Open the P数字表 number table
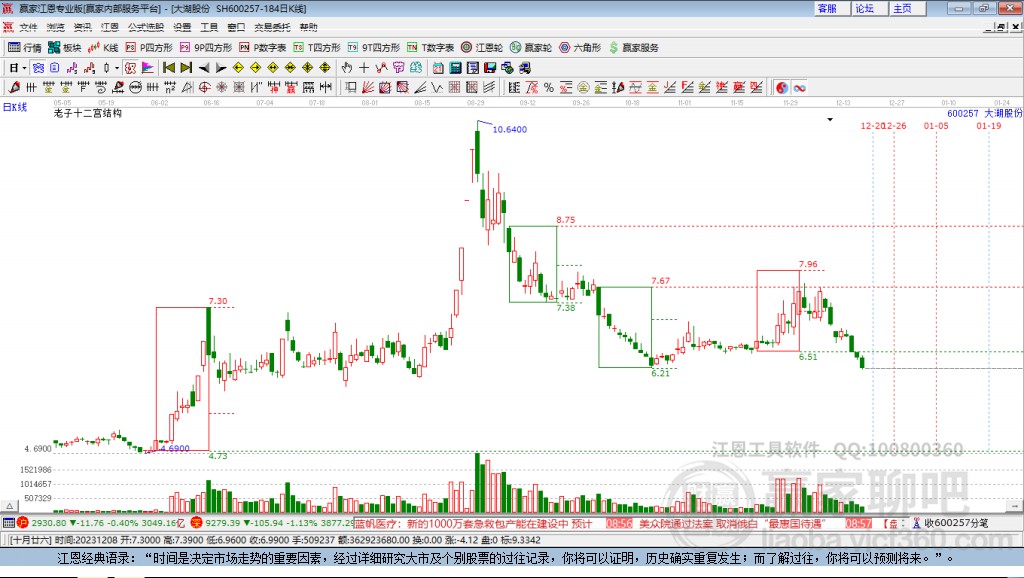1024x578 pixels. [263, 48]
